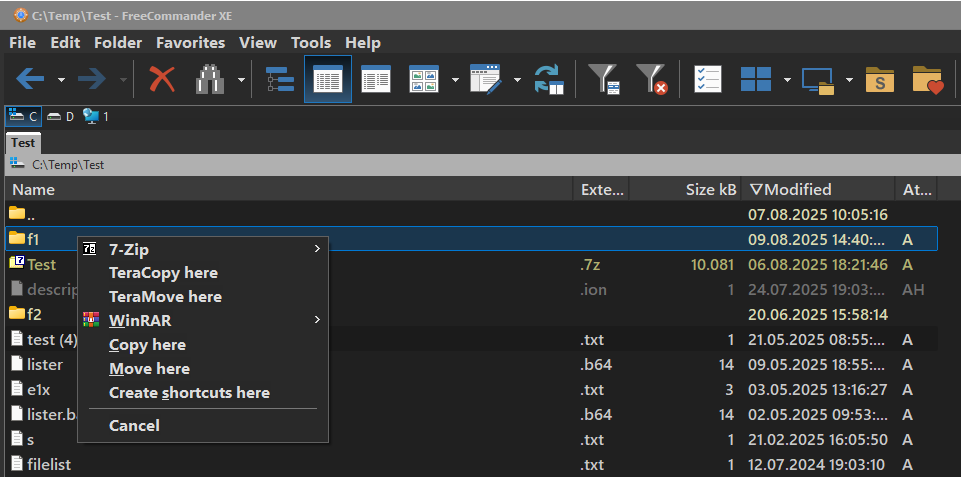Open the Favorites menu

(189, 42)
